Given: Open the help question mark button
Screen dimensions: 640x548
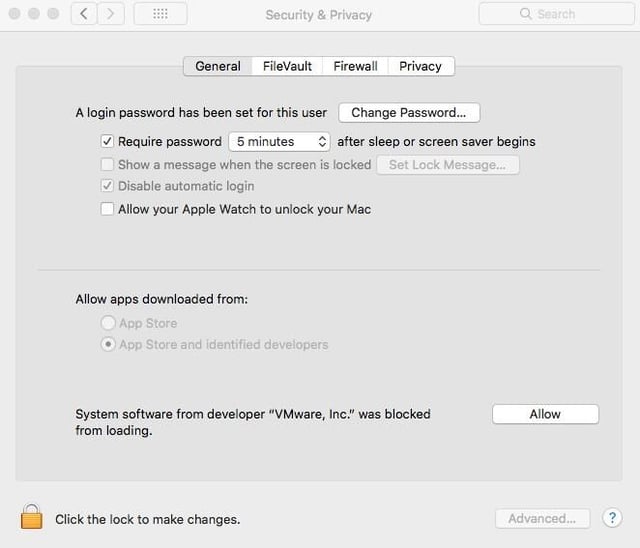Looking at the screenshot, I should click(x=612, y=518).
